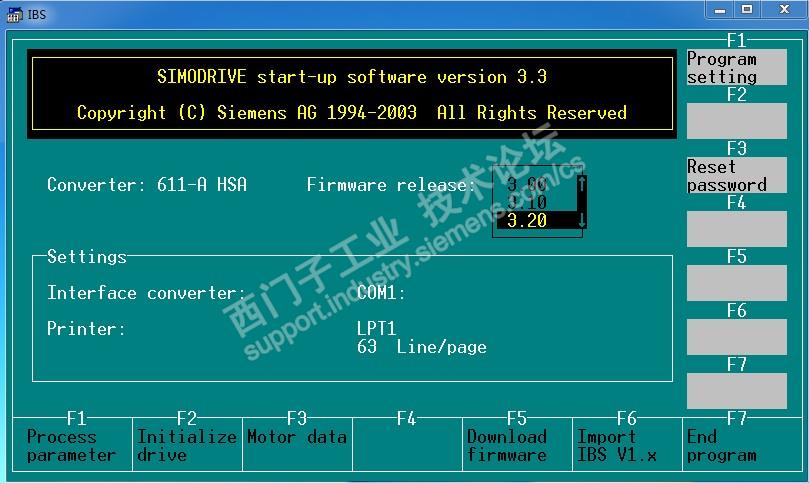The height and width of the screenshot is (483, 809).
Task: Click the Siemens AG copyright line
Action: click(x=352, y=112)
